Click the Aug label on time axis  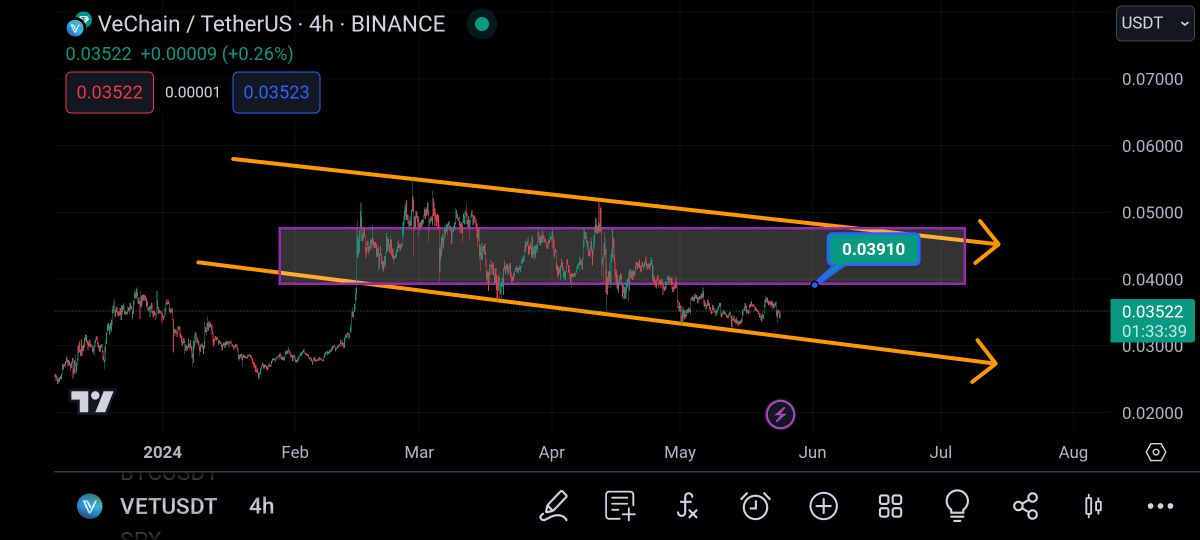pos(1073,452)
